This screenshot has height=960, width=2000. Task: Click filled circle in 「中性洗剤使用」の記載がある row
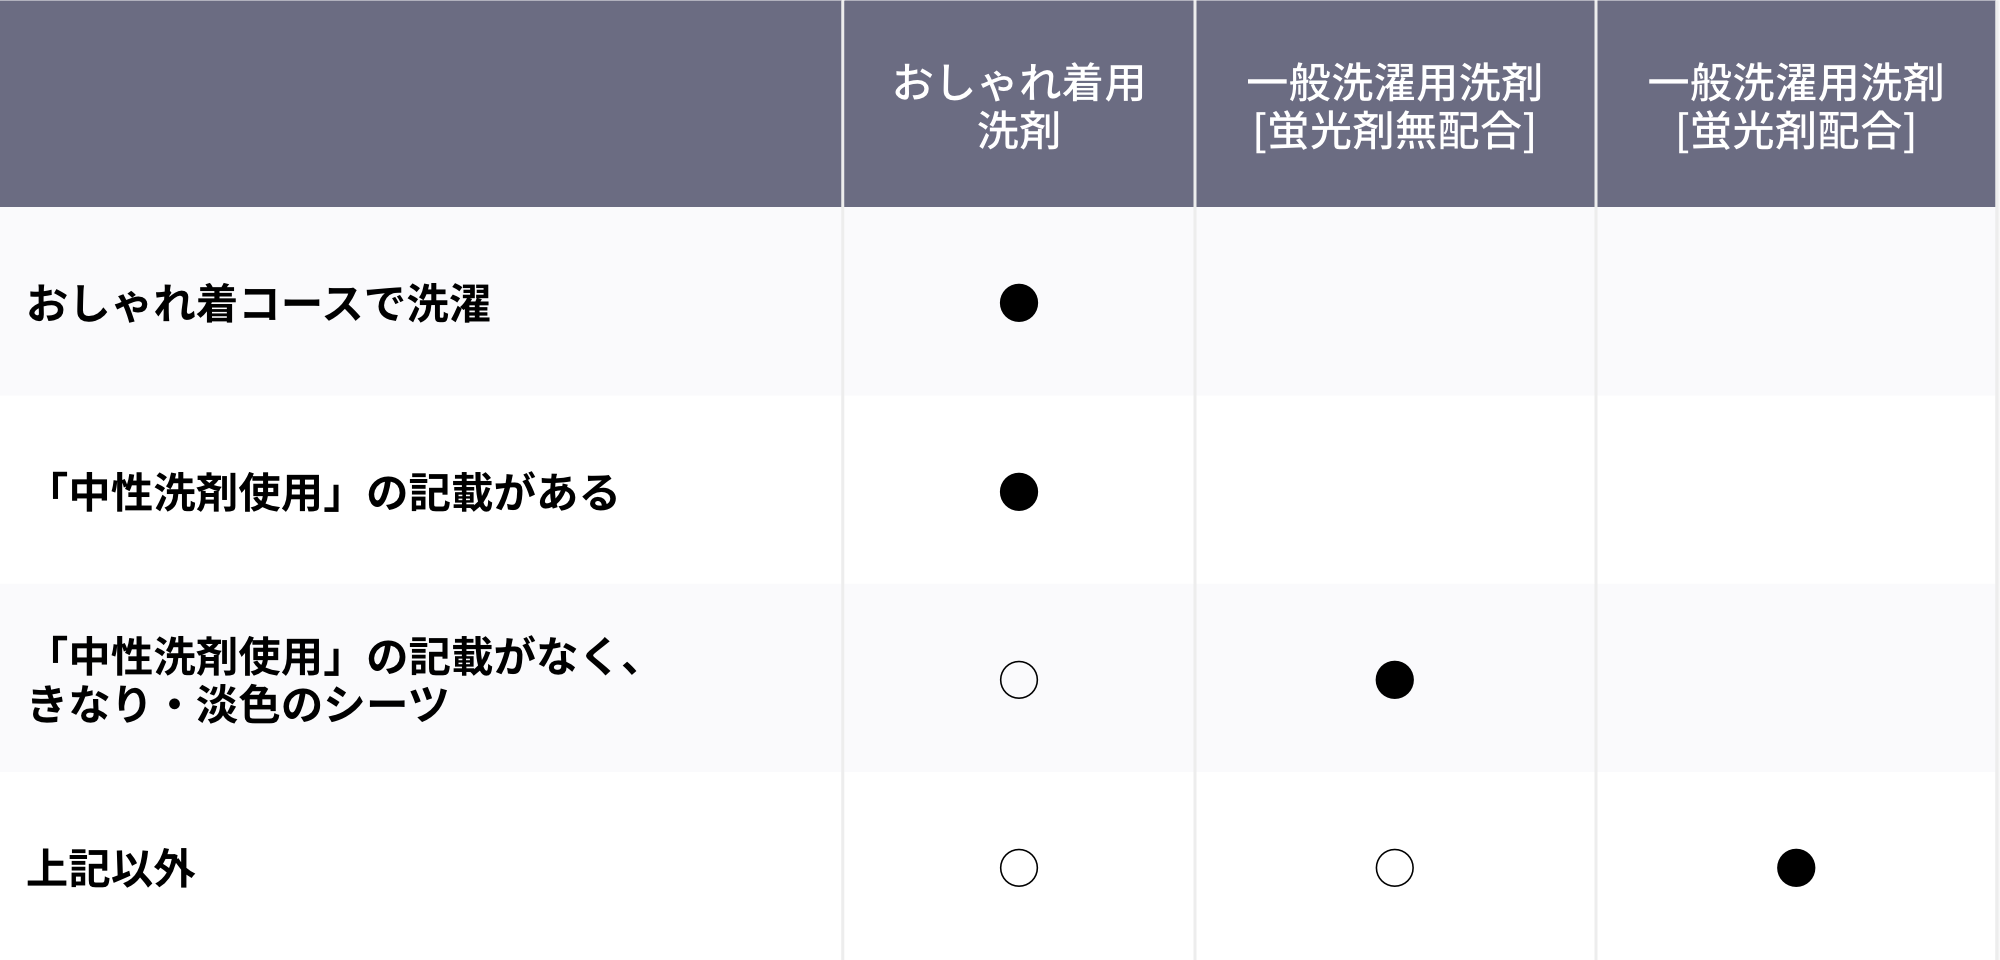coord(1018,492)
